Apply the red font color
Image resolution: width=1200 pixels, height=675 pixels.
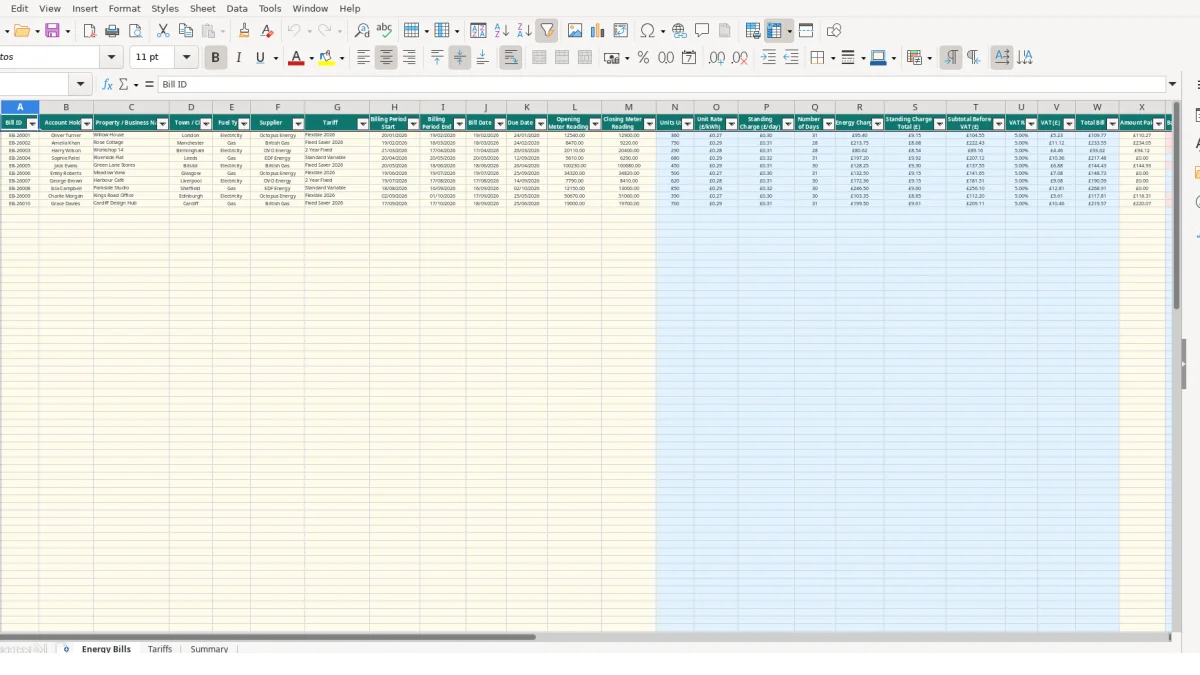tap(295, 58)
